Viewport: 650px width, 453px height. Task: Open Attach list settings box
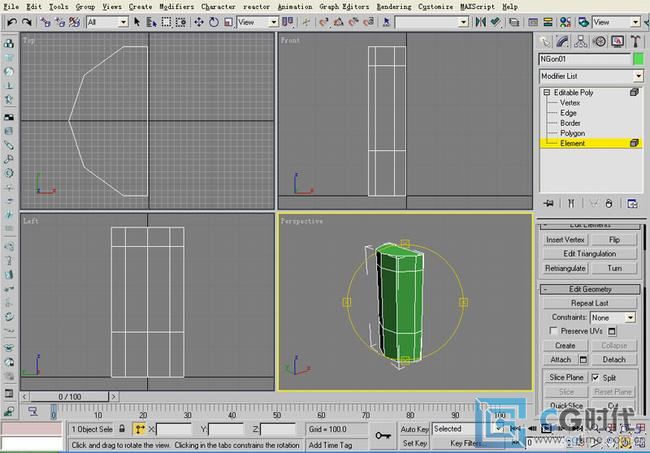583,360
